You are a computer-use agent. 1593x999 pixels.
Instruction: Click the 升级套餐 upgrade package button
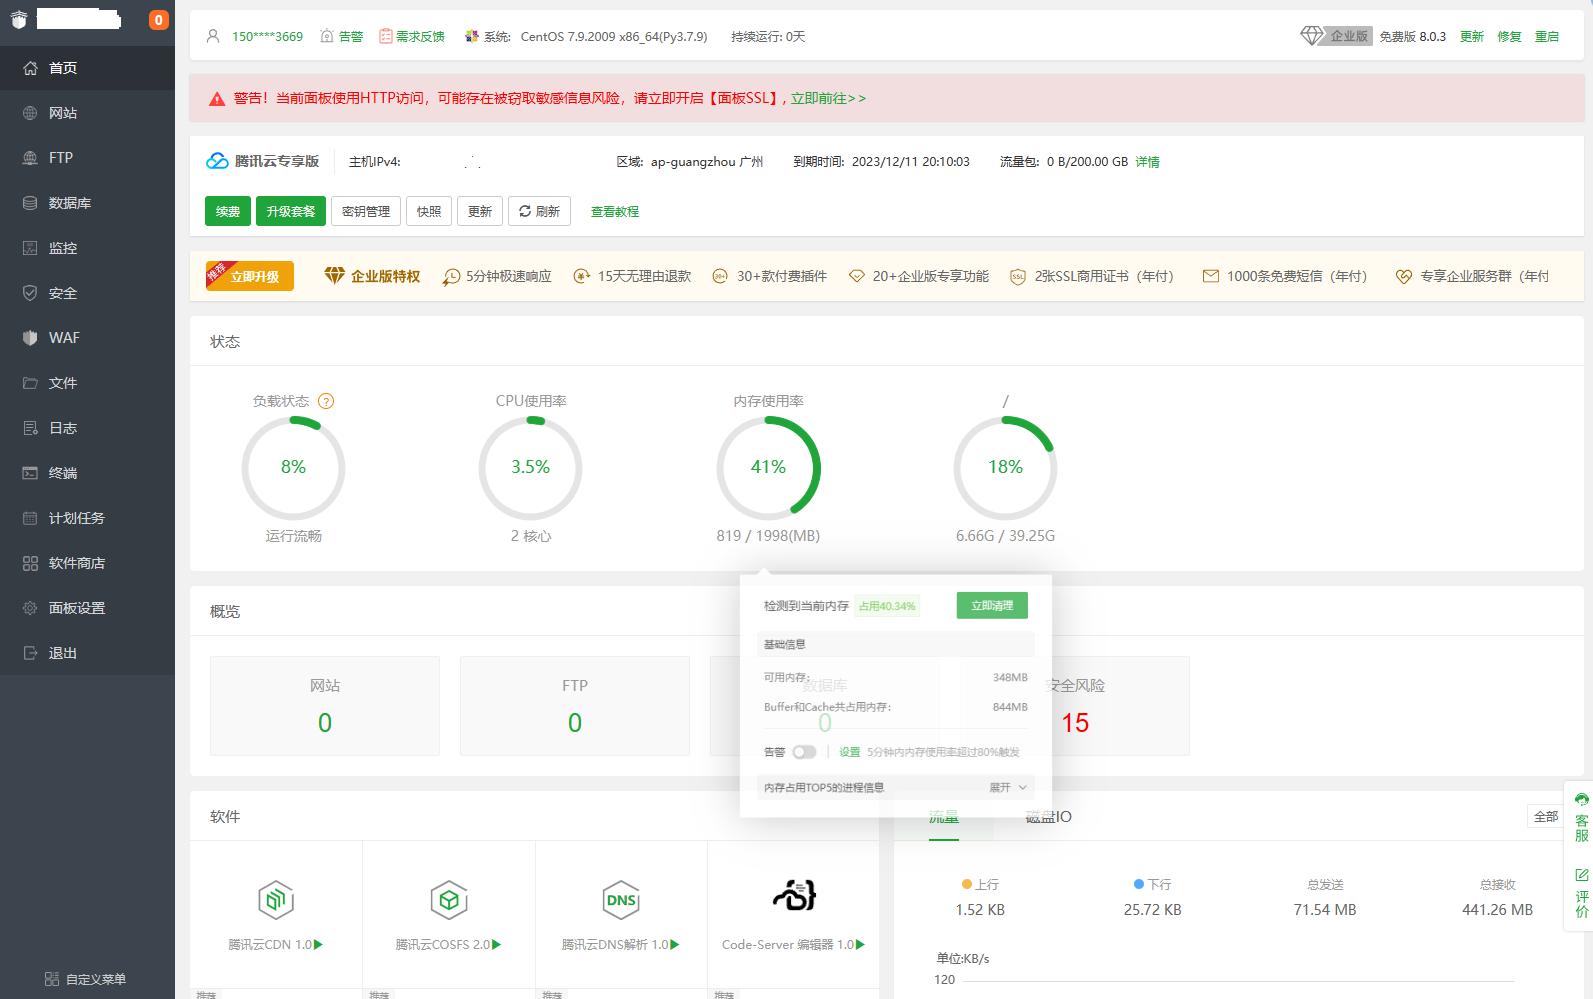coord(290,211)
